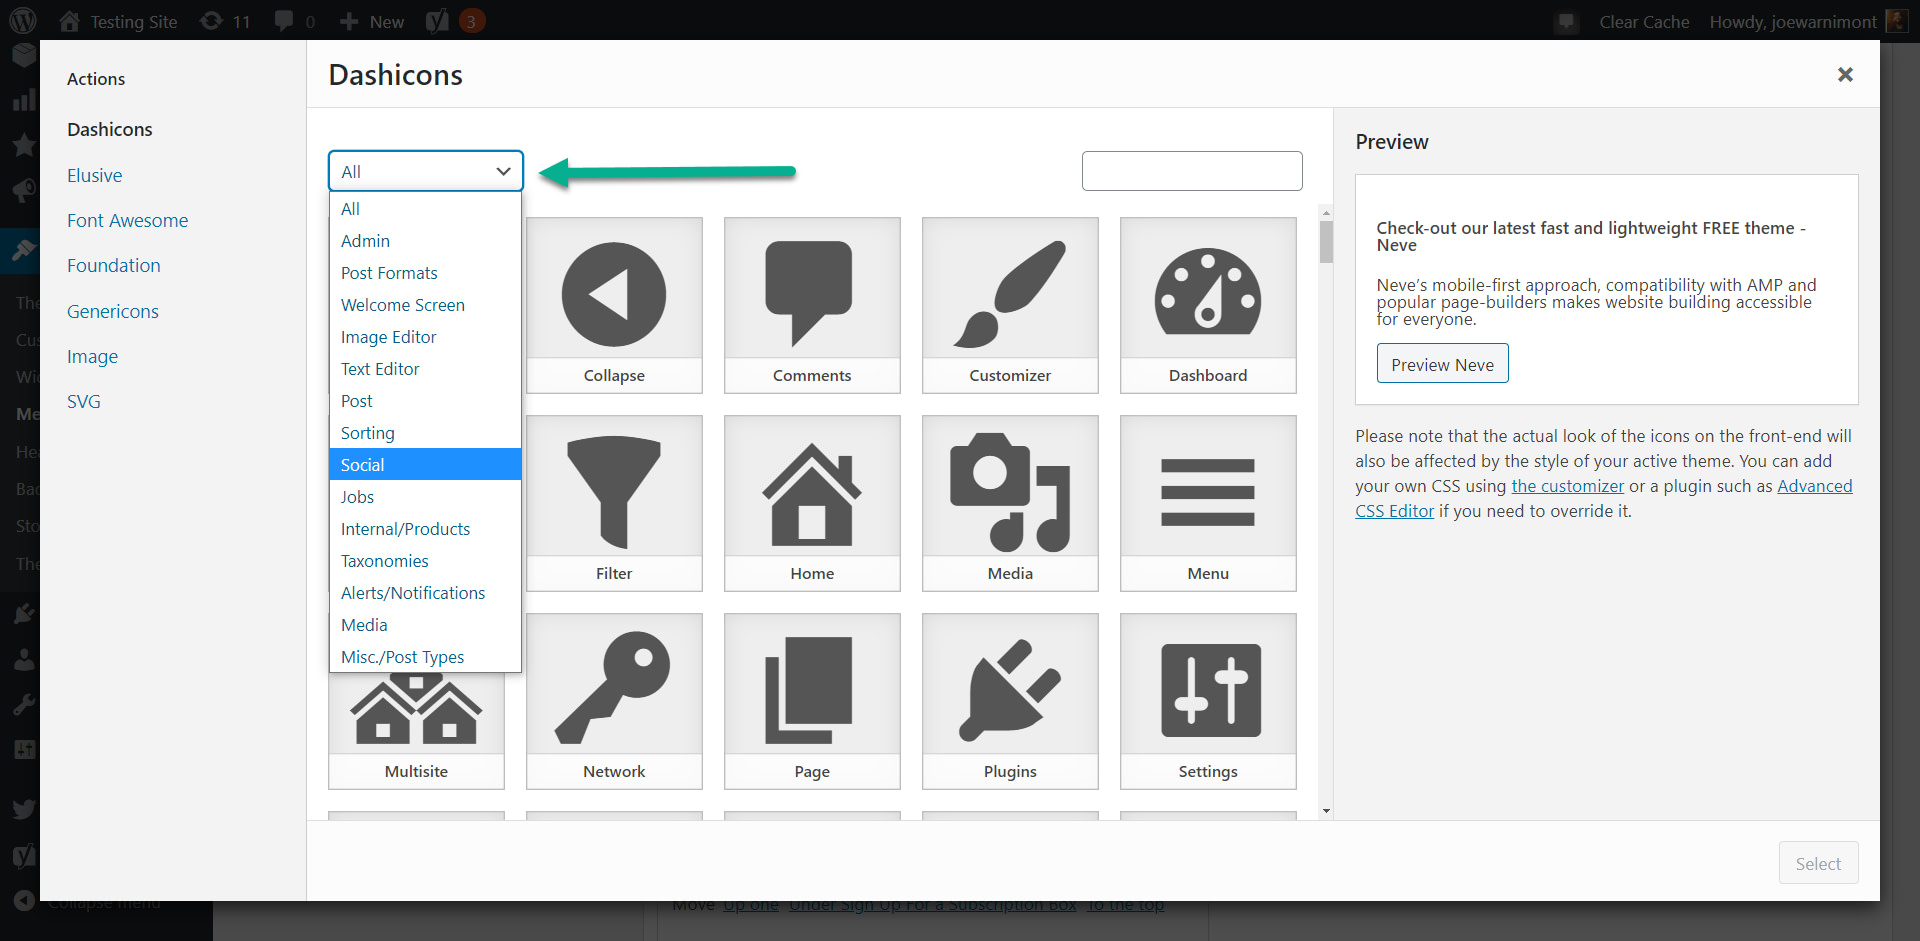The width and height of the screenshot is (1920, 941).
Task: Select the Network key icon
Action: coord(614,688)
